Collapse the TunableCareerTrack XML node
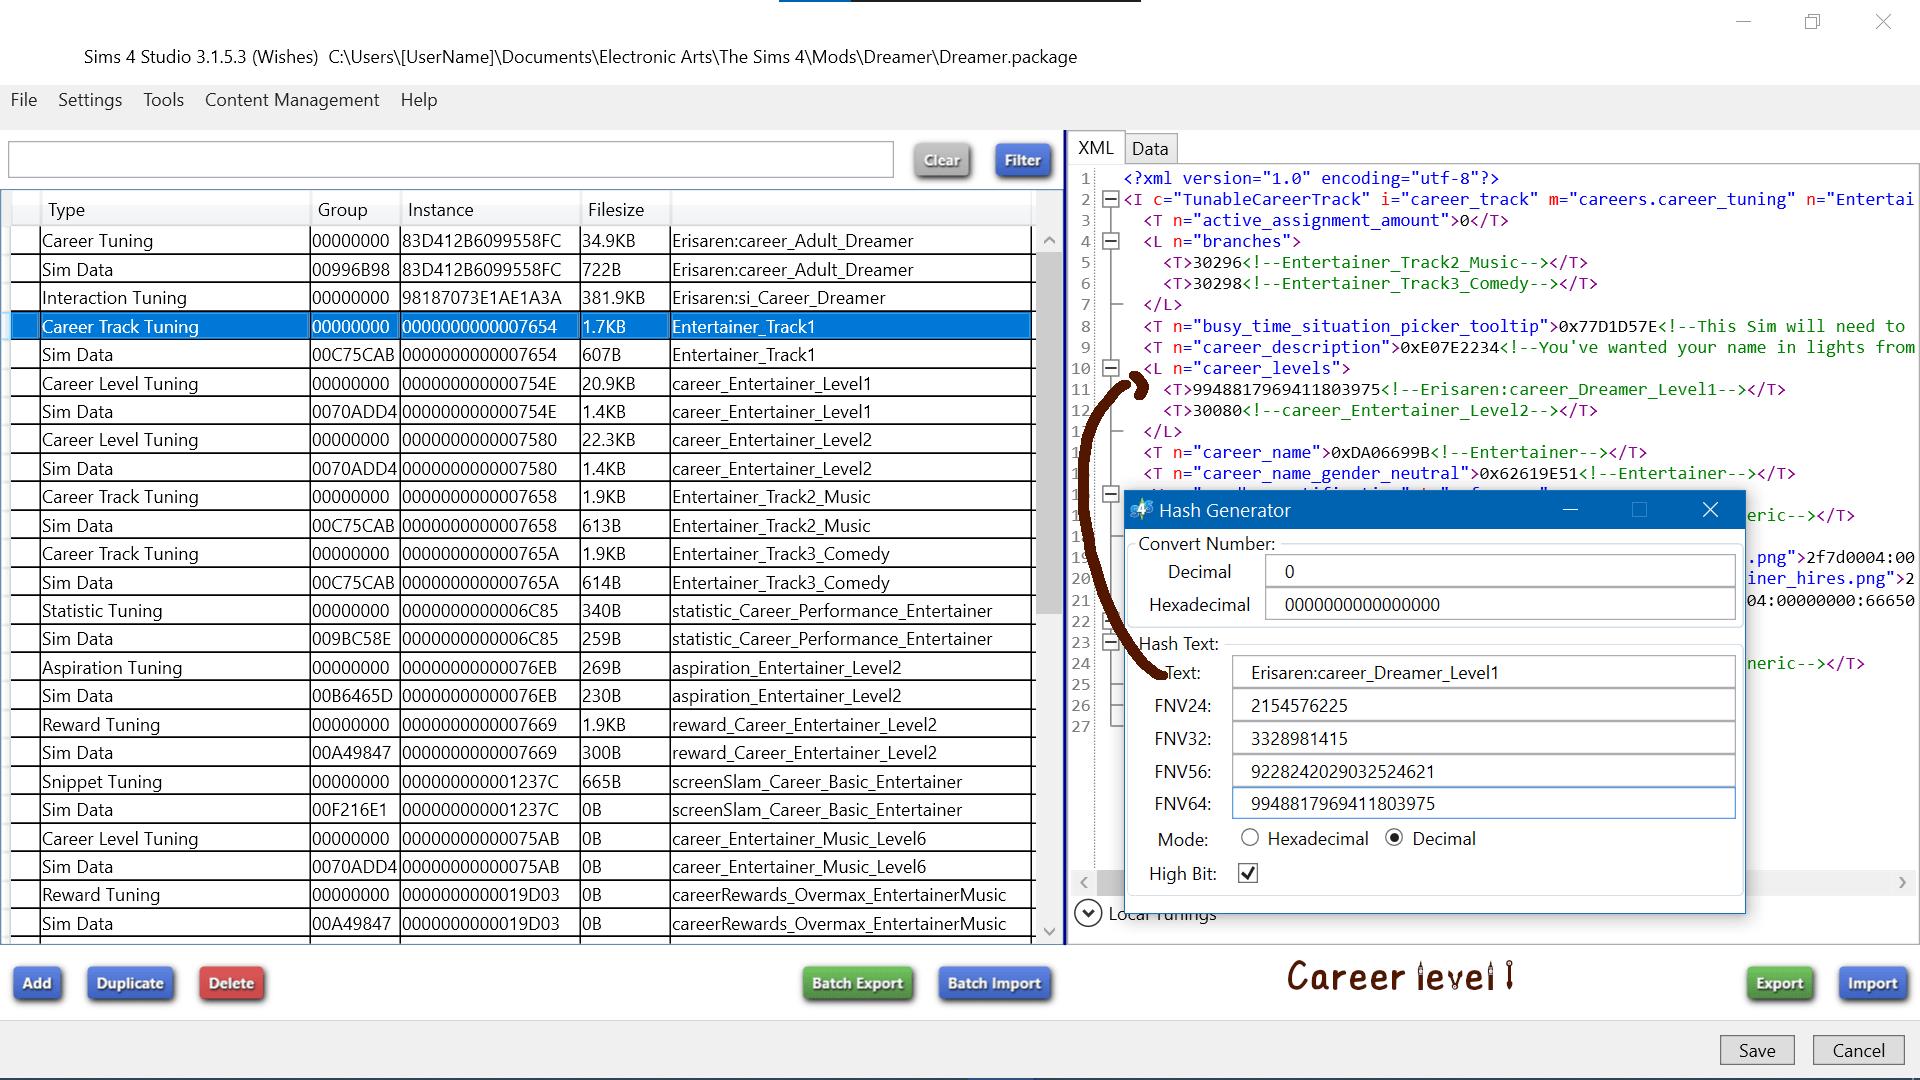Viewport: 1920px width, 1080px height. 1110,199
